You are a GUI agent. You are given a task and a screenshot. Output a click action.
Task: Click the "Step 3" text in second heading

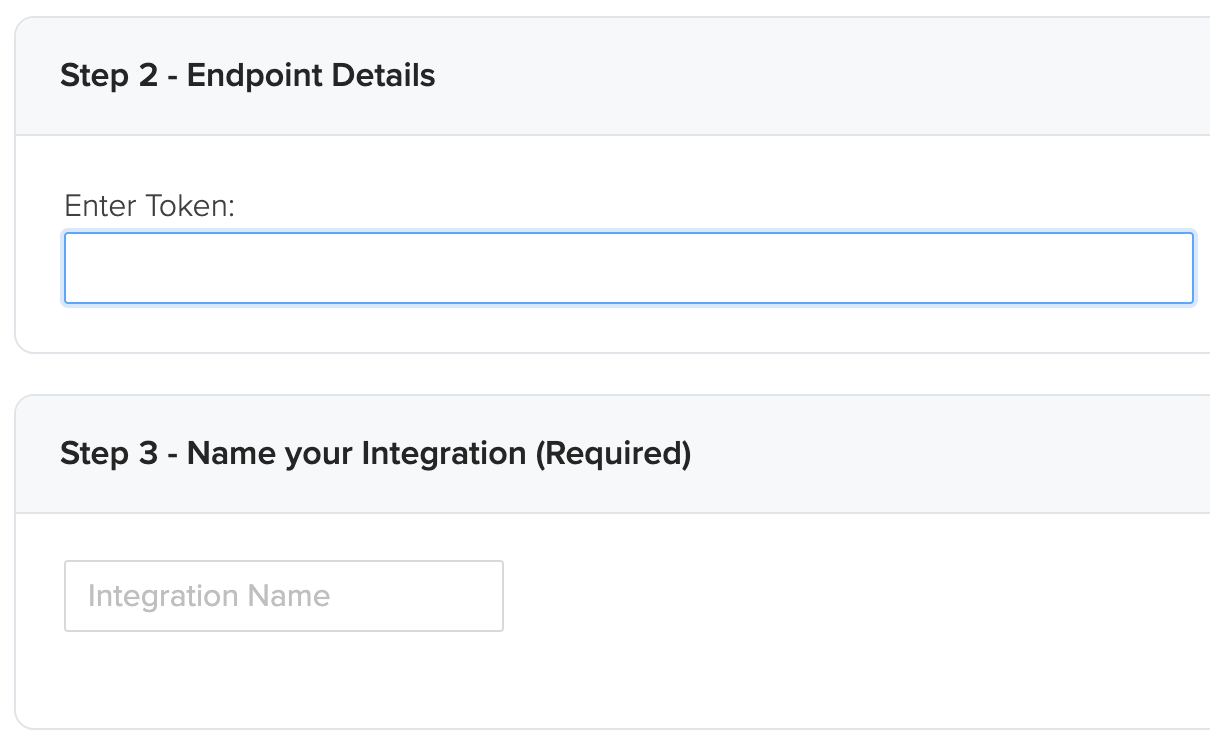(109, 454)
